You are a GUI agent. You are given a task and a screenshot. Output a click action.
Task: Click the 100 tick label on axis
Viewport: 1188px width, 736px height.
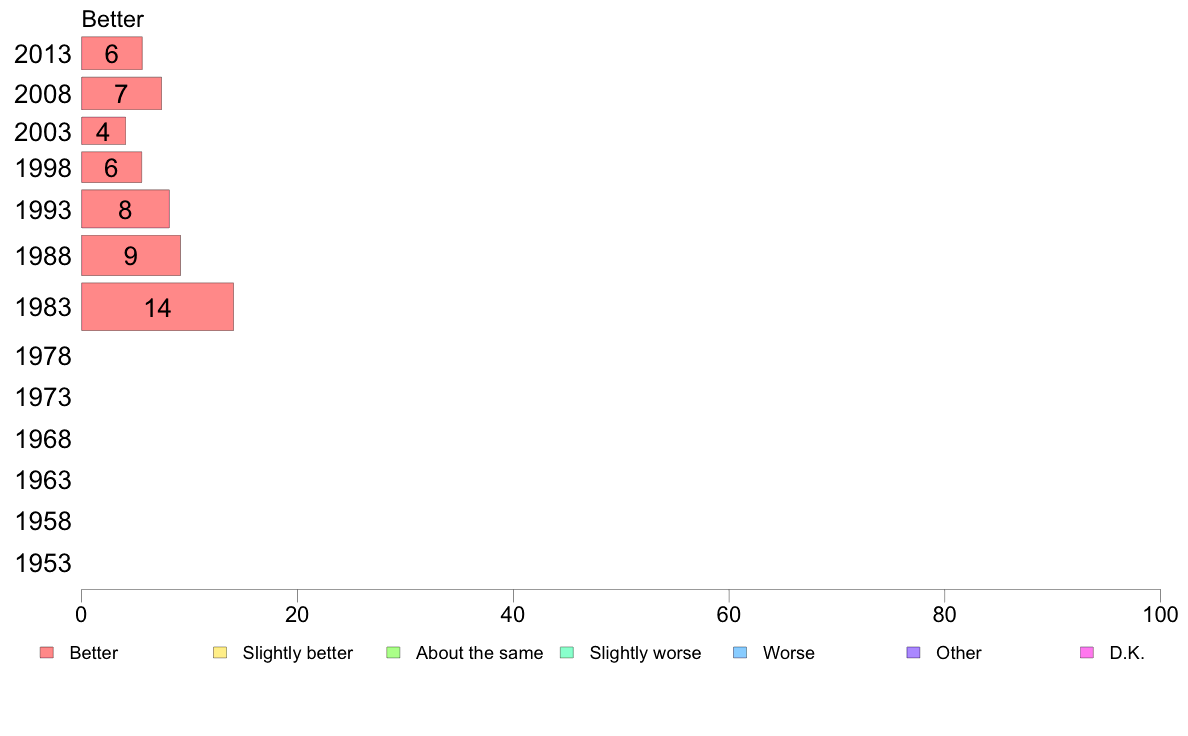point(1160,614)
